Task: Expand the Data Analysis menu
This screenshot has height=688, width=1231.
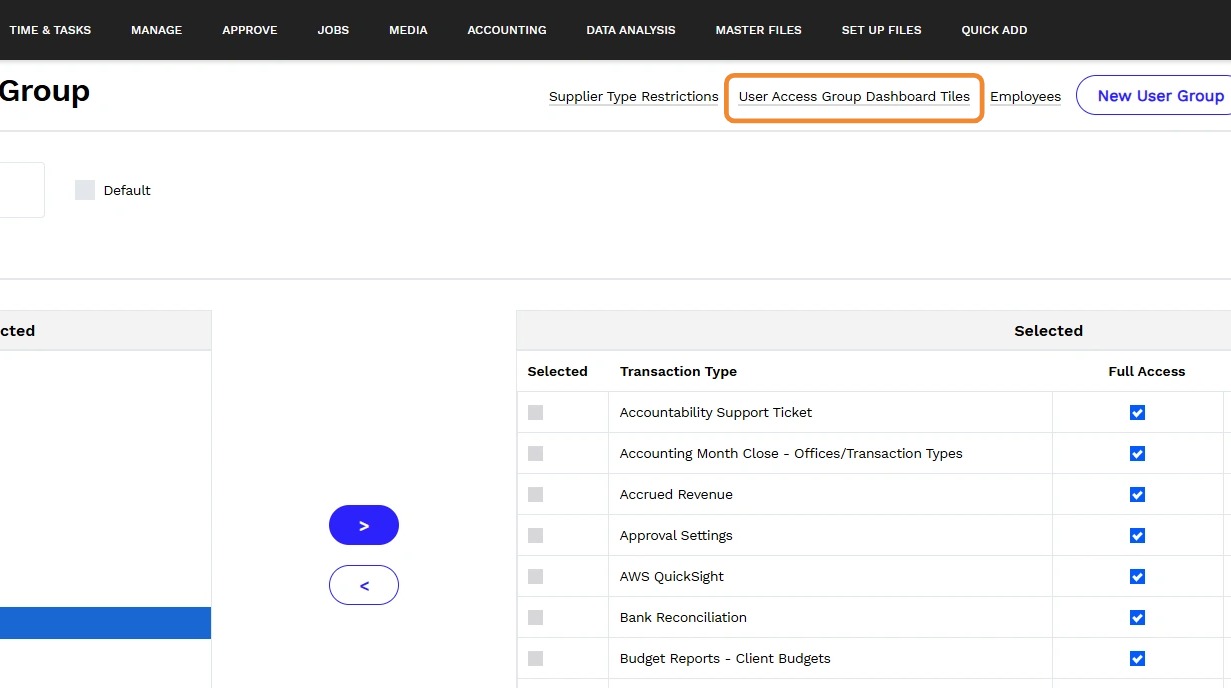Action: (x=631, y=30)
